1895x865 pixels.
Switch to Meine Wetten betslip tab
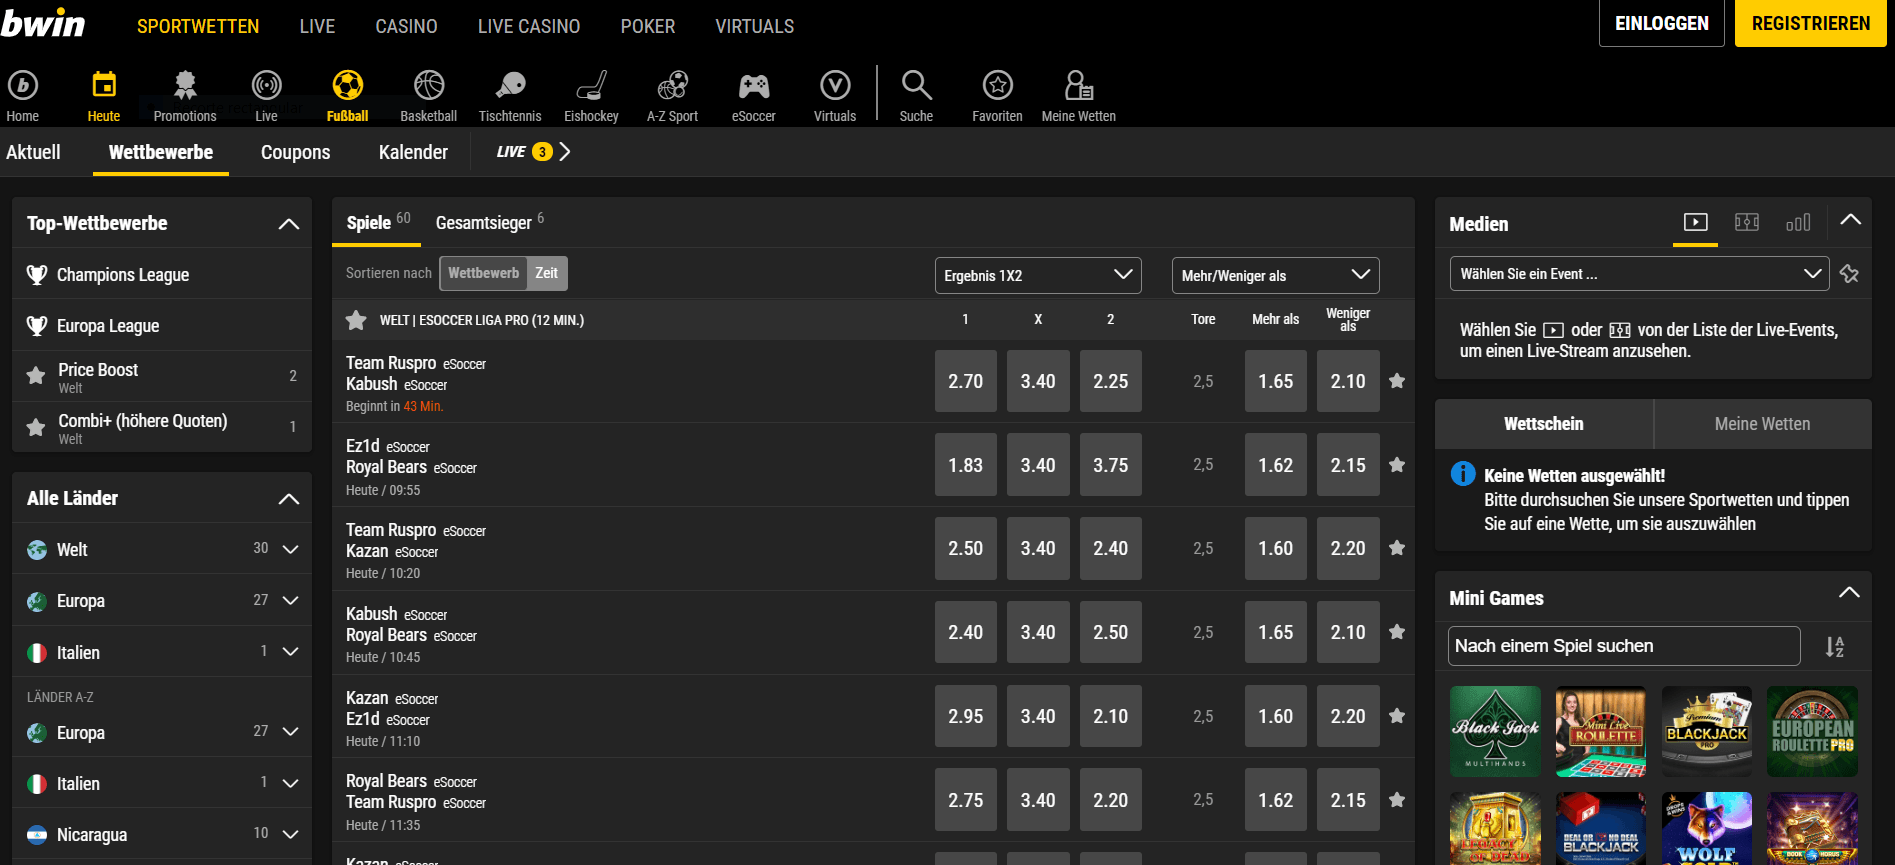click(1762, 424)
